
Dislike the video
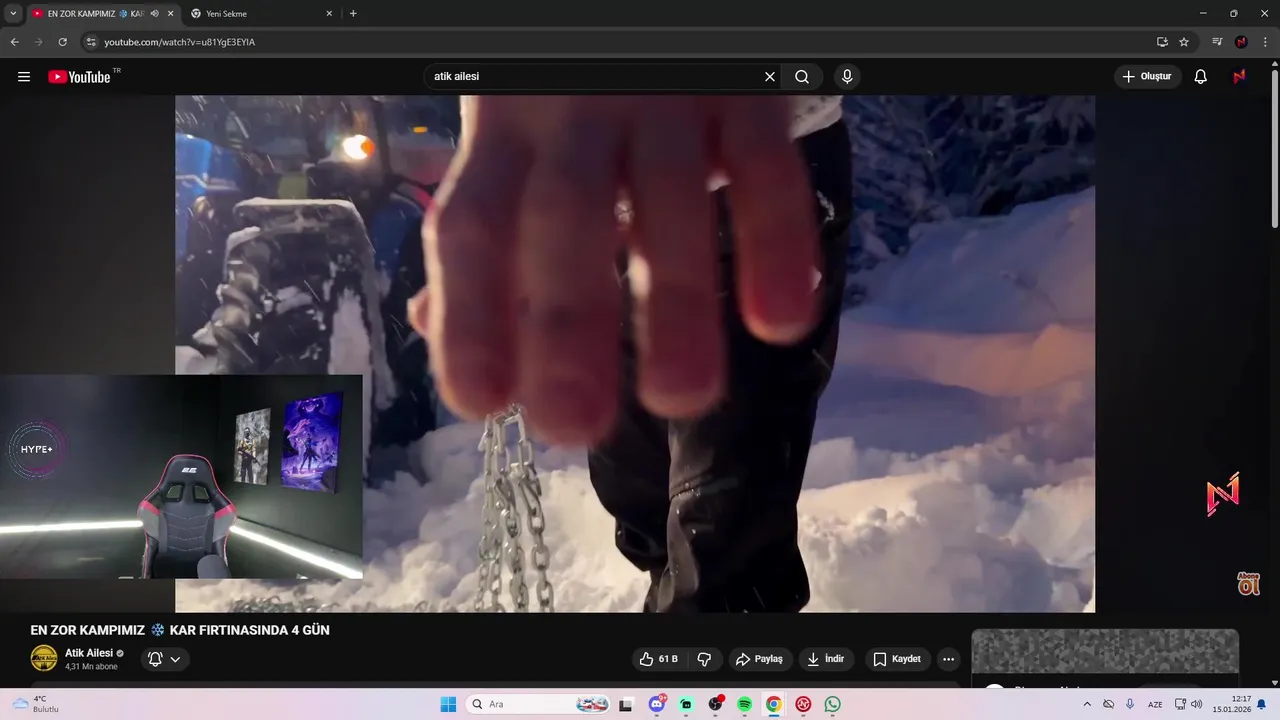coord(704,659)
